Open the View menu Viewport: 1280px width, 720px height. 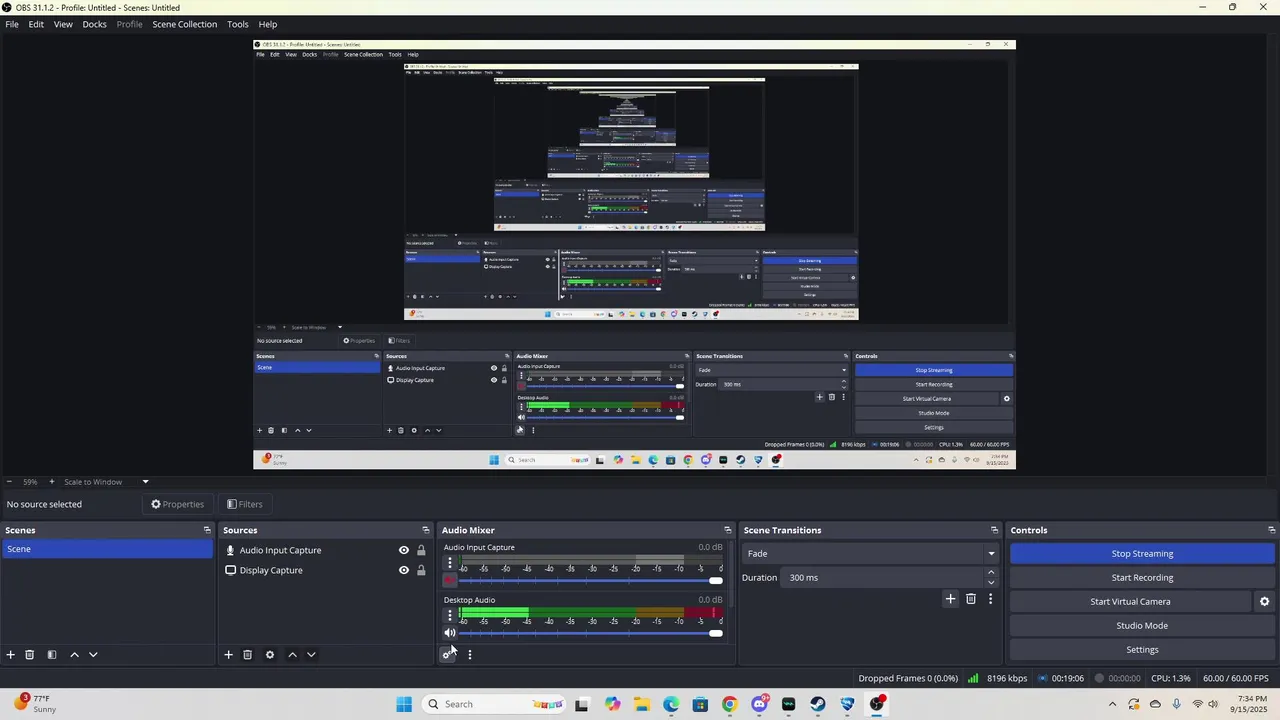click(63, 24)
